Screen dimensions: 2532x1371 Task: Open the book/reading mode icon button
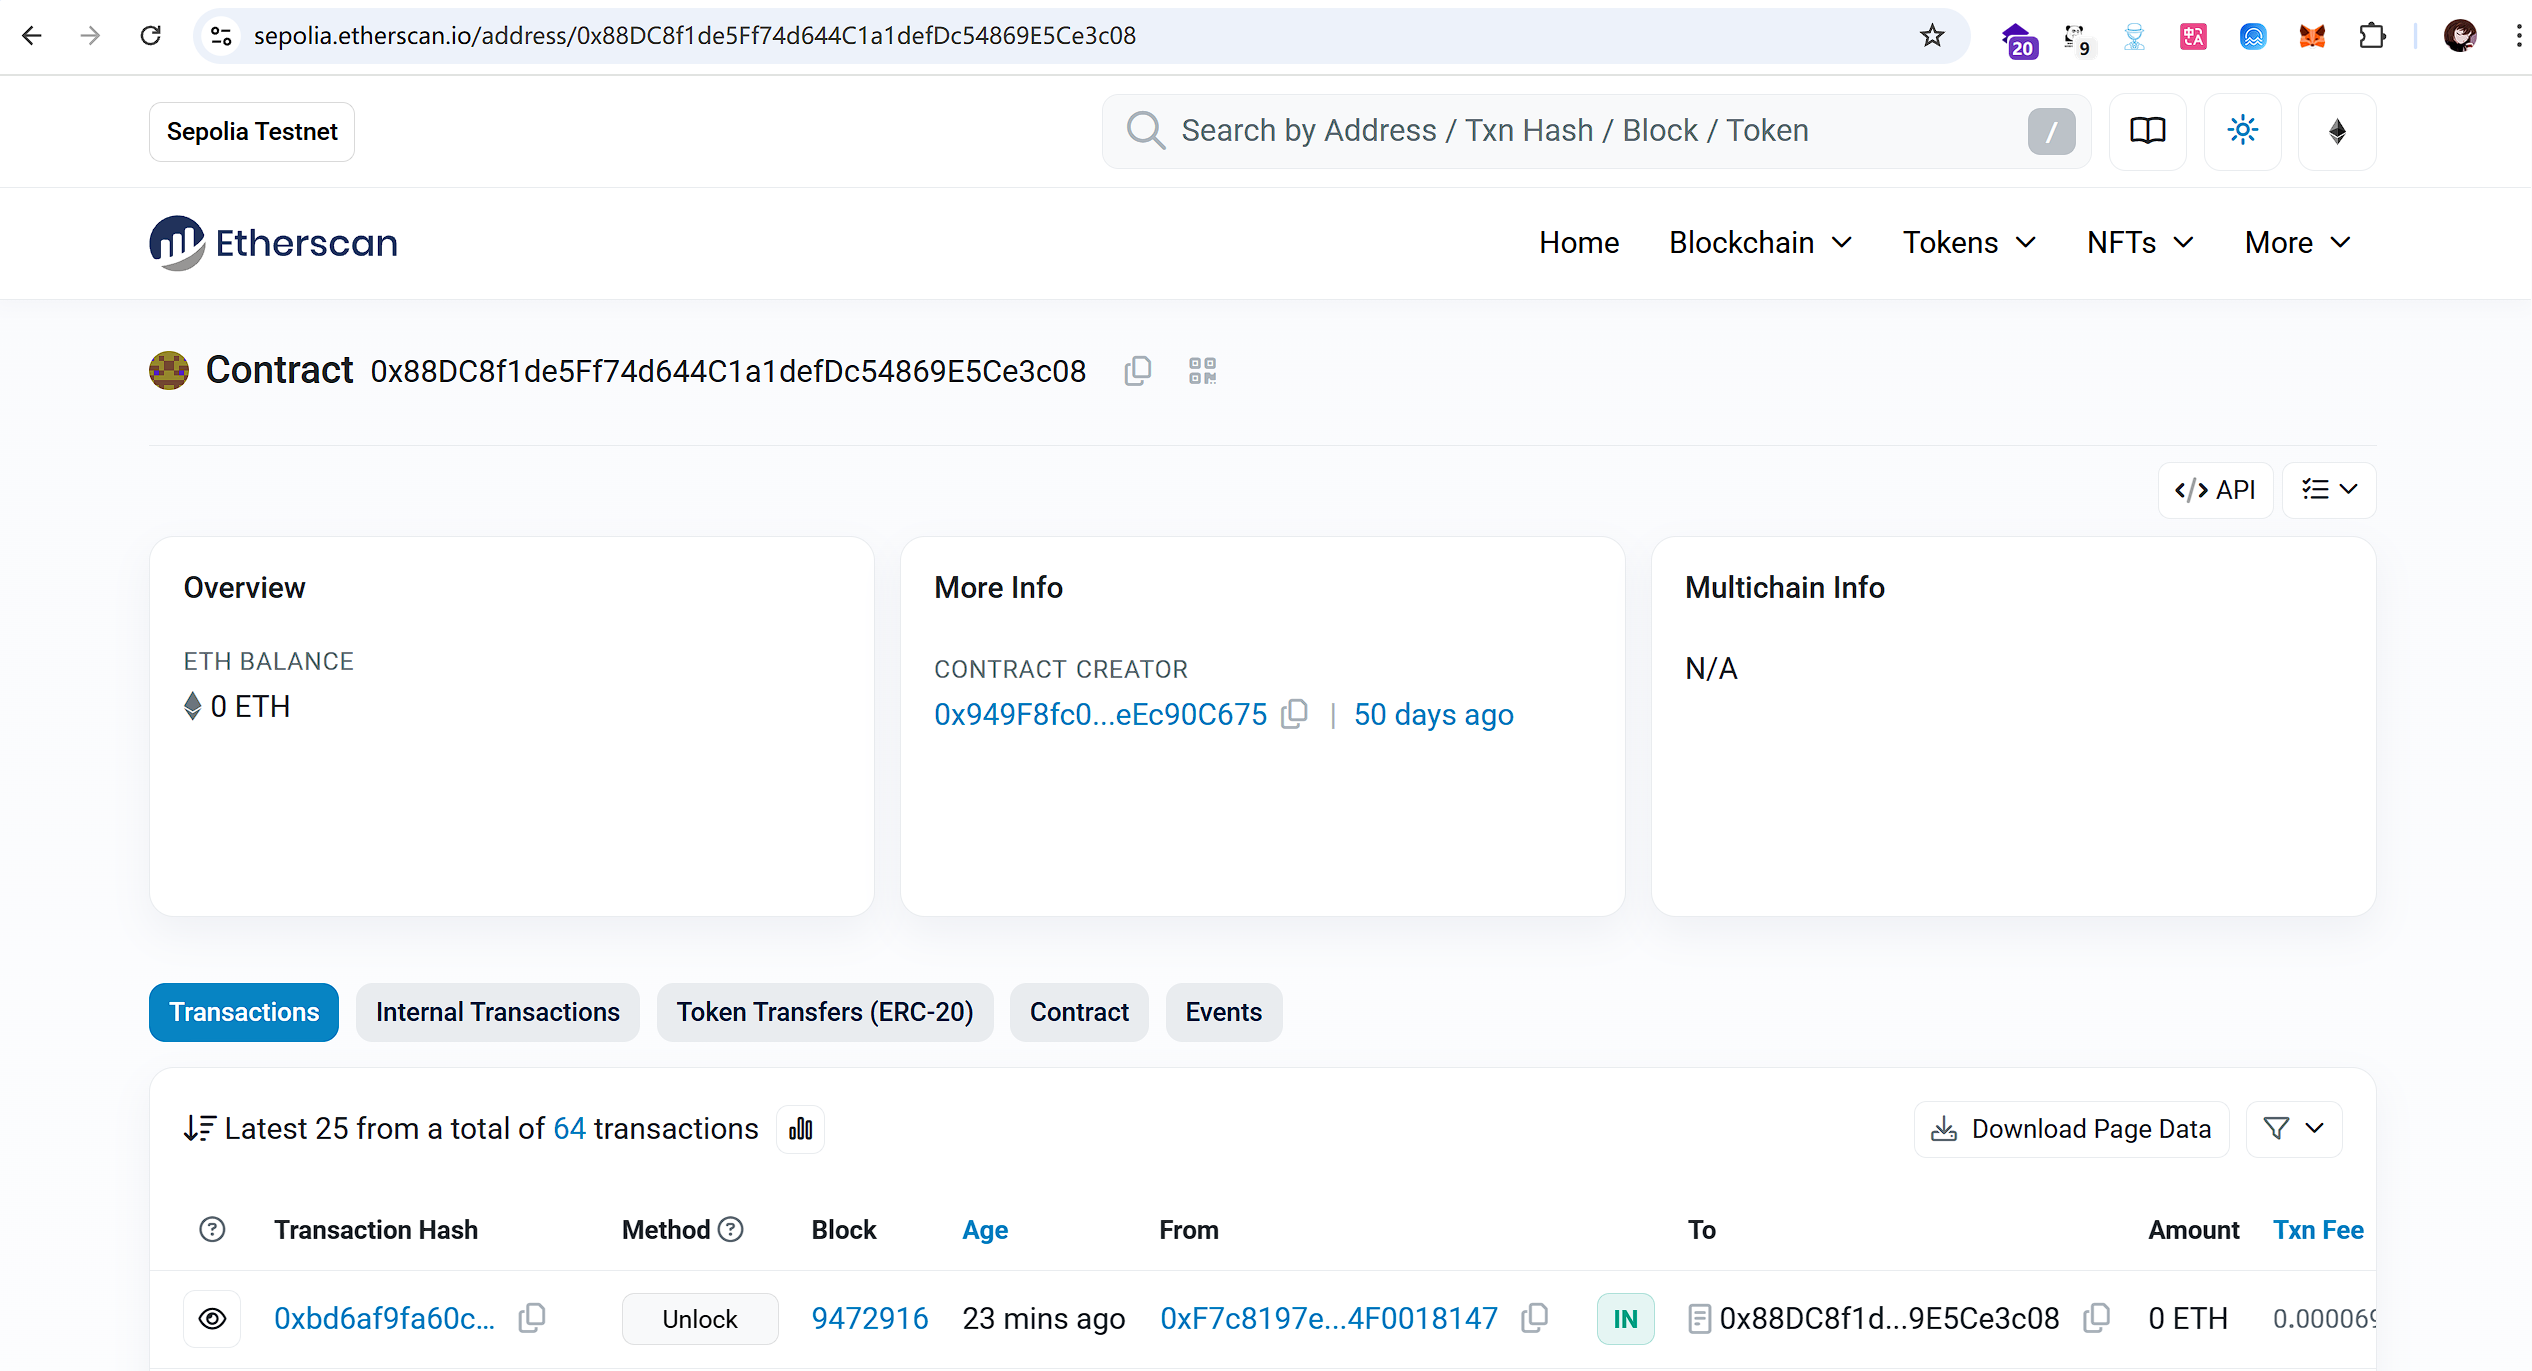click(2147, 131)
